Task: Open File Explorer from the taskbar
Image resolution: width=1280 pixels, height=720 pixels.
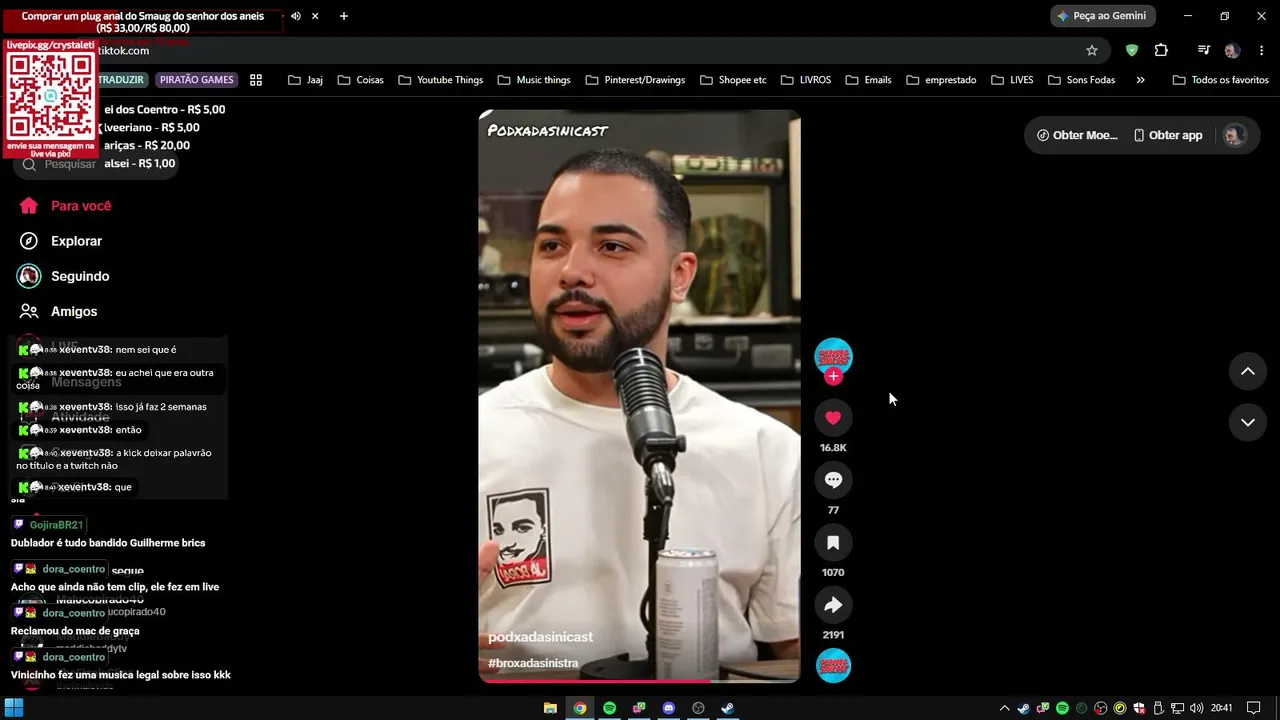Action: tap(550, 708)
